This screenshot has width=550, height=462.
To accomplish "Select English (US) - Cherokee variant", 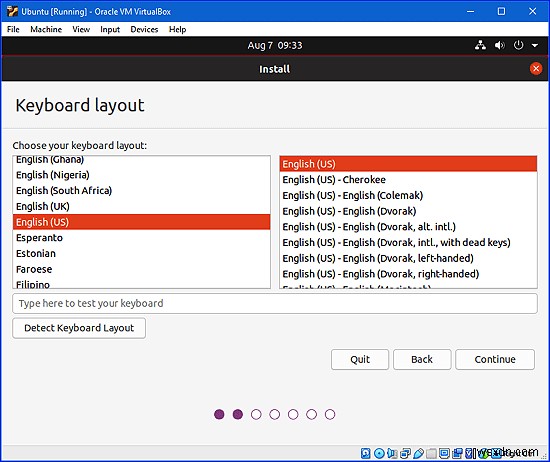I will (x=408, y=180).
